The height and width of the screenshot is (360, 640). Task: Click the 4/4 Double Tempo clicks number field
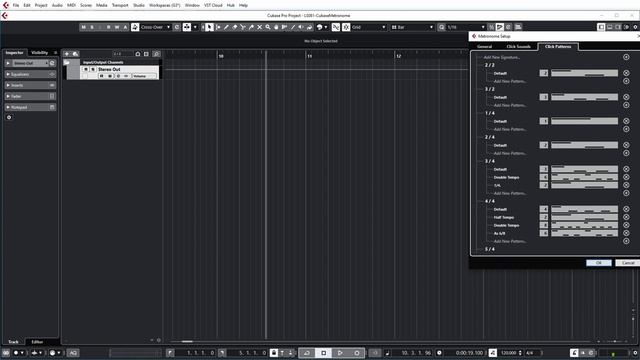tap(544, 225)
